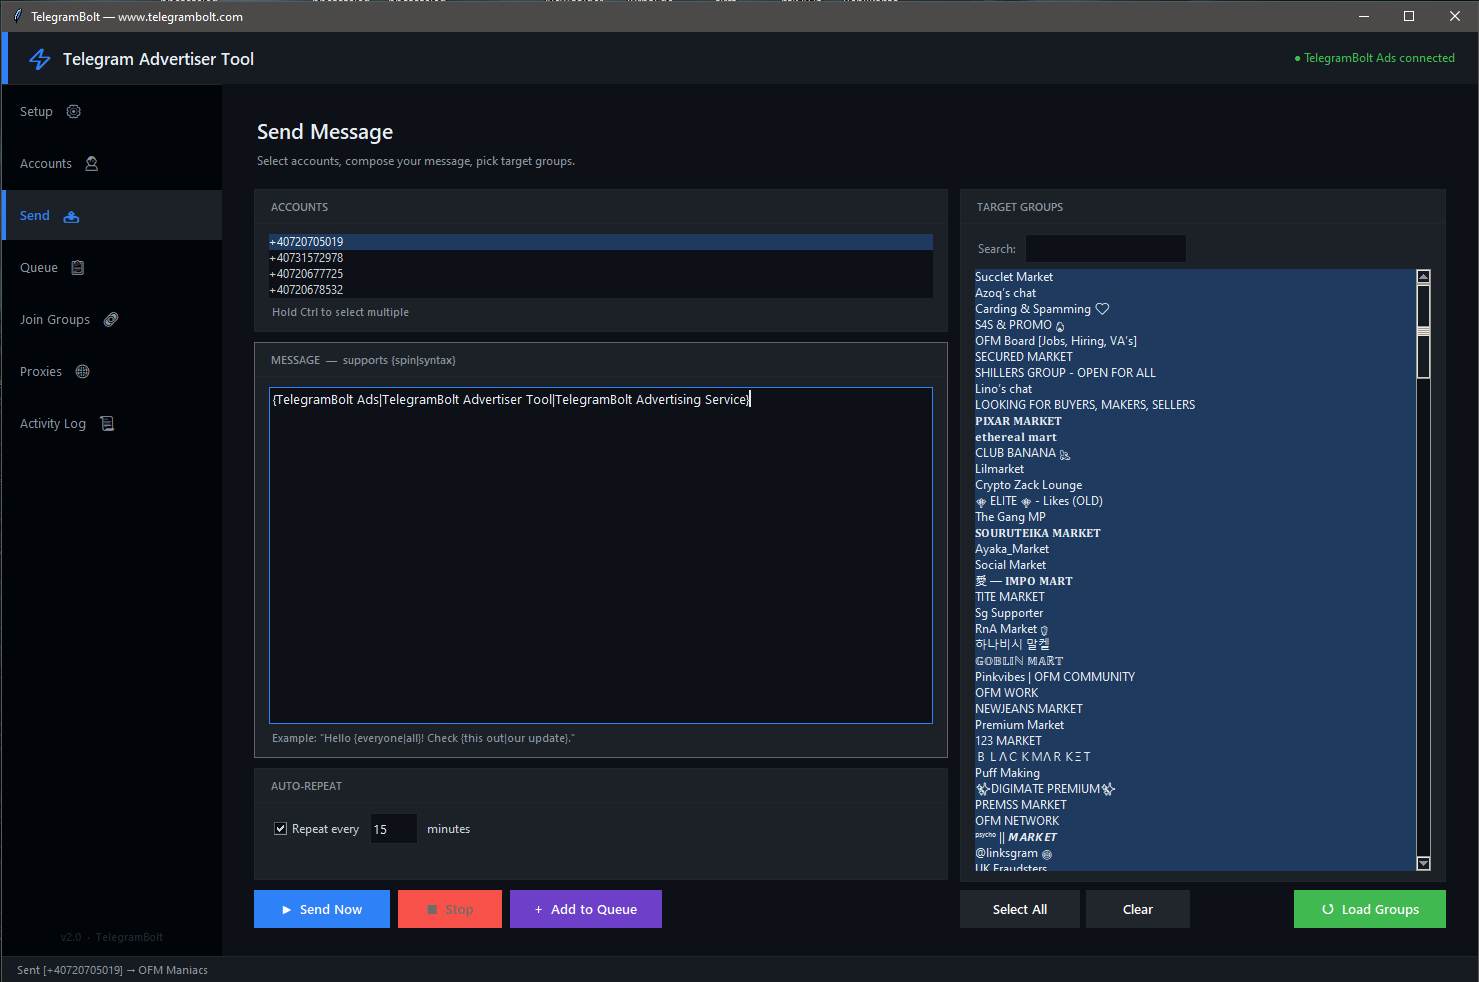Open the Join Groups section

tap(112, 320)
